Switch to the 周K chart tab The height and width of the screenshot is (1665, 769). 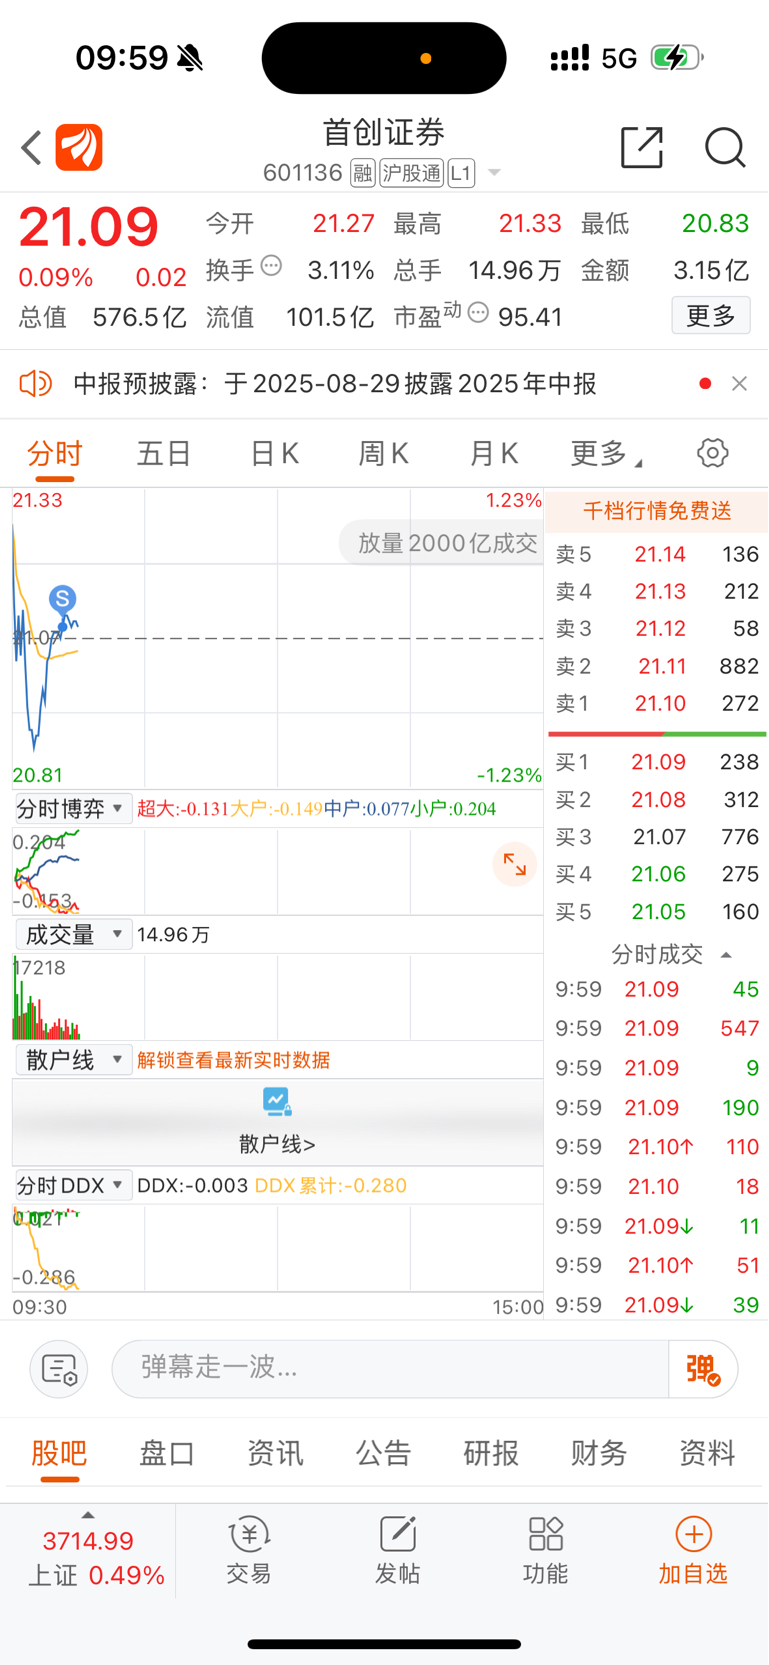pyautogui.click(x=384, y=454)
